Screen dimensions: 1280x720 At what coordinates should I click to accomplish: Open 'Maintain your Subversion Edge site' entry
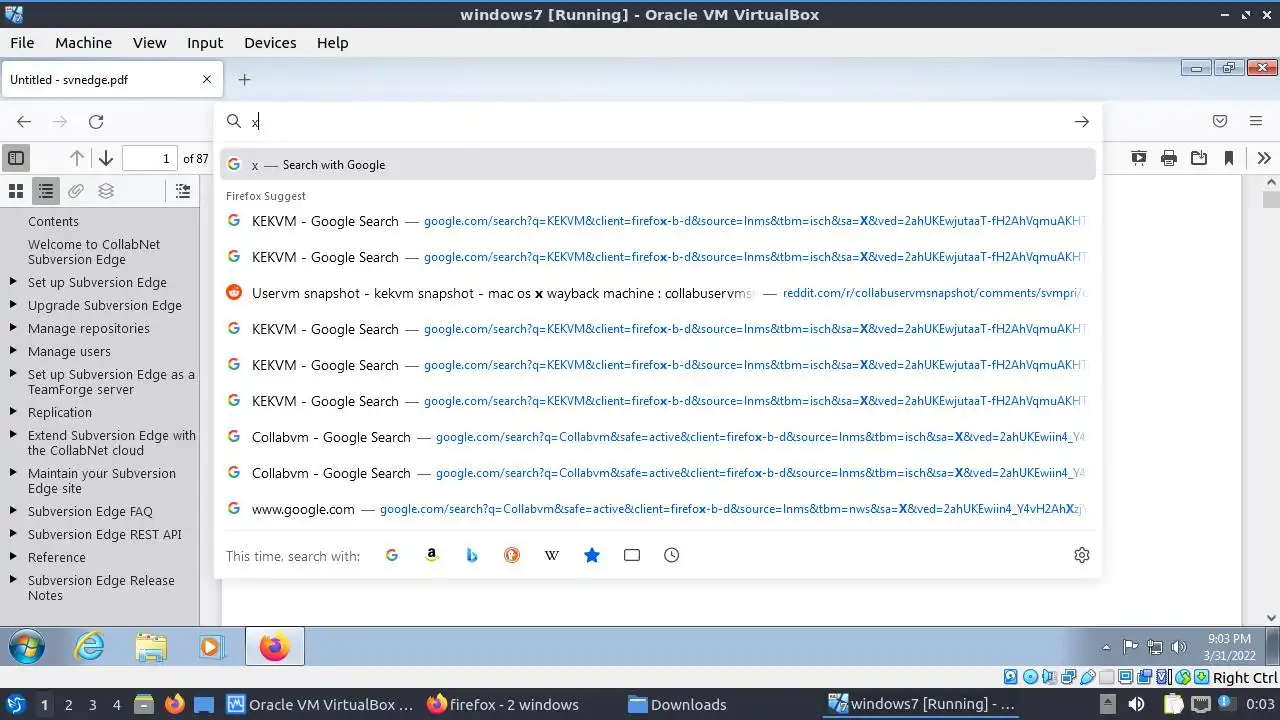[x=102, y=481]
